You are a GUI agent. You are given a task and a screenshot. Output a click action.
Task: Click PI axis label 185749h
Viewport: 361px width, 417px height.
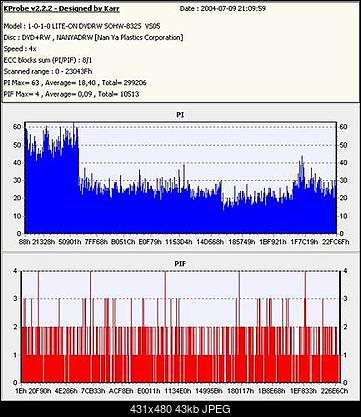click(241, 241)
